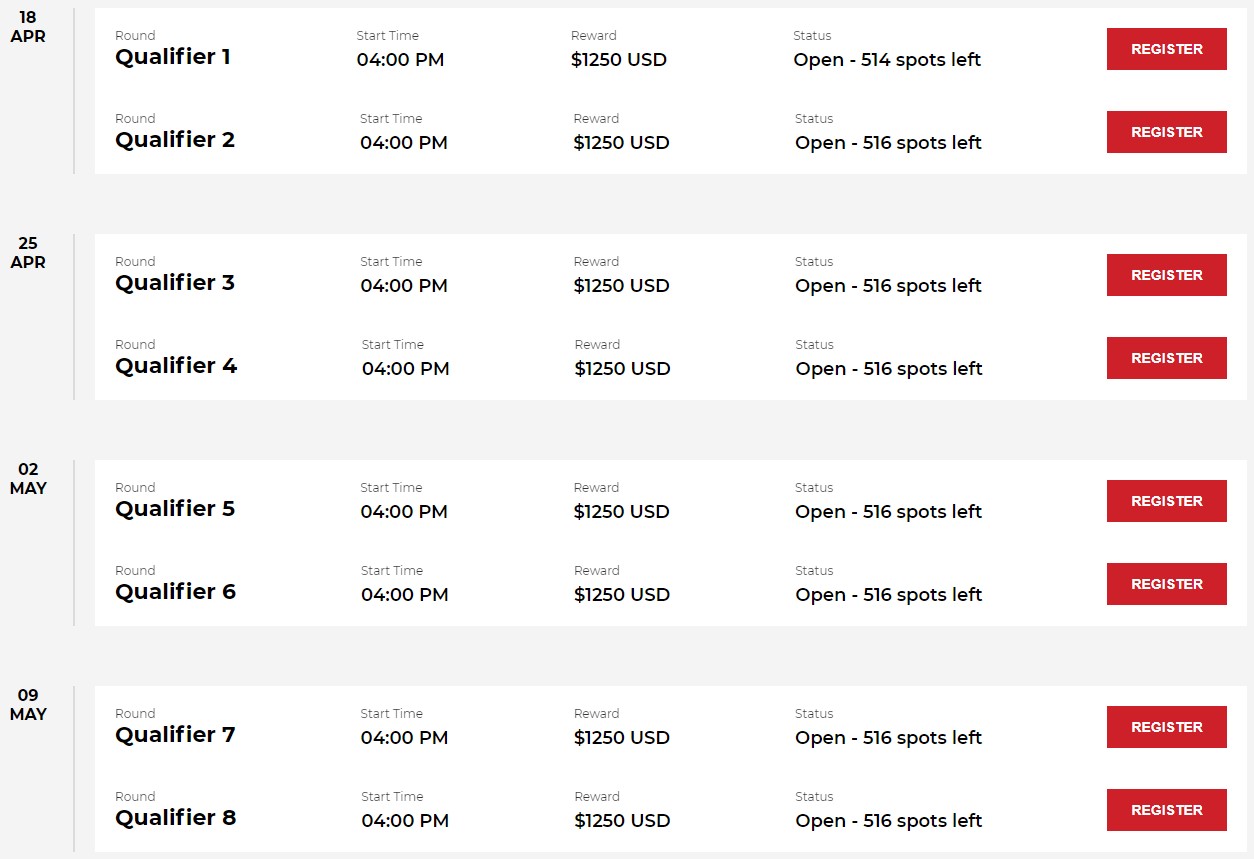The width and height of the screenshot is (1254, 859).
Task: Click Qualifier 2 reward $1250 USD
Action: [621, 143]
